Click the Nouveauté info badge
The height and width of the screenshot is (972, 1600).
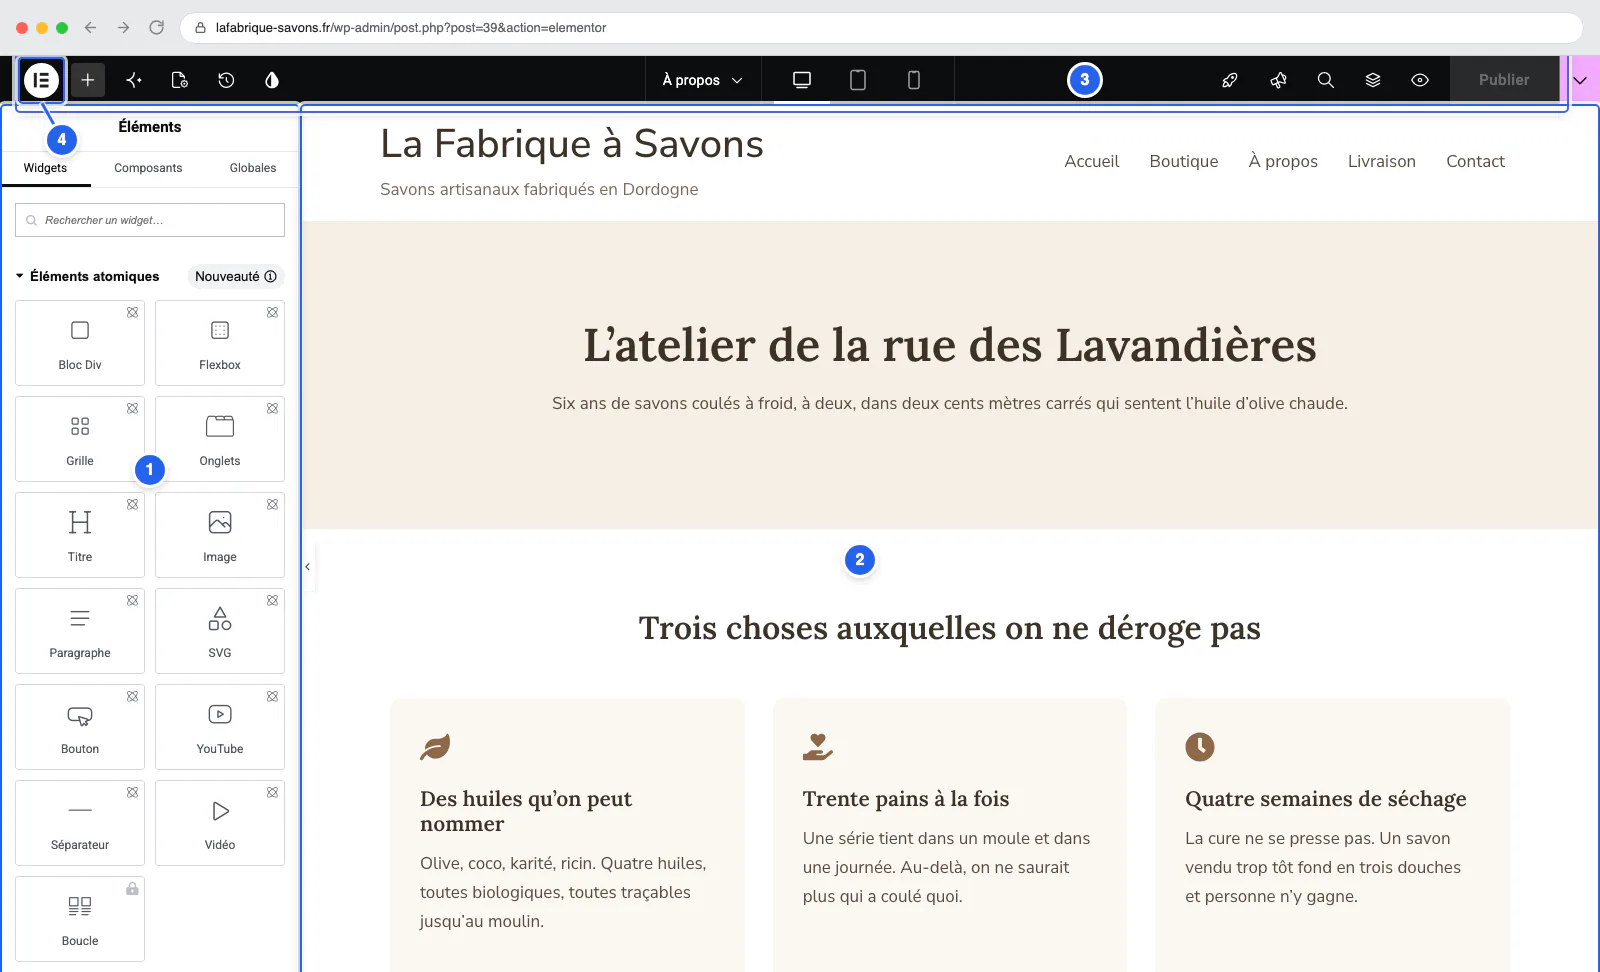[x=236, y=276]
